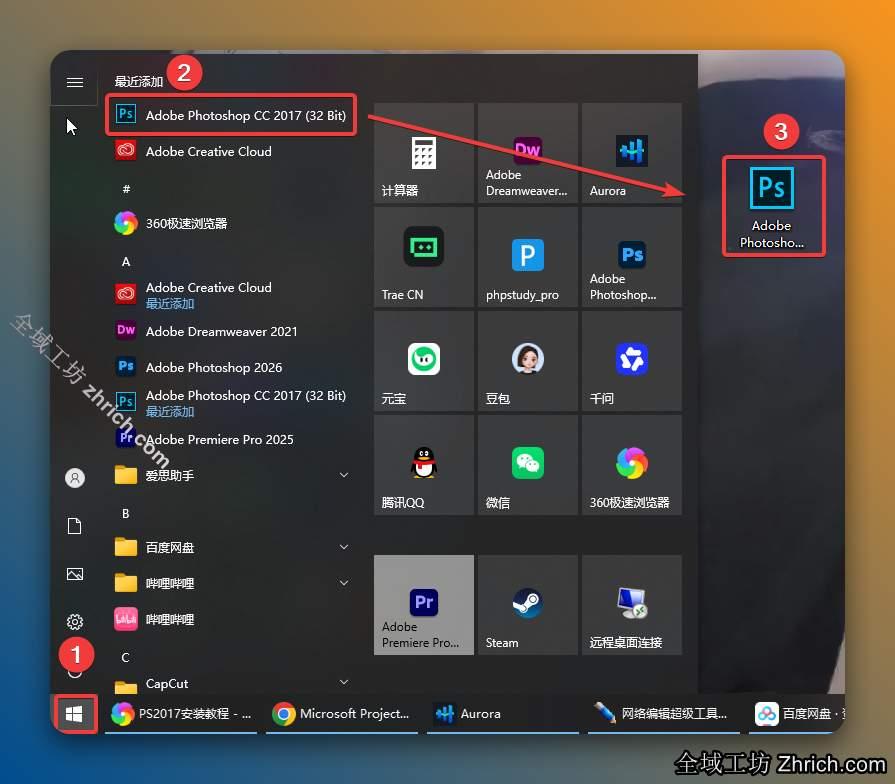This screenshot has width=895, height=784.
Task: Expand the CapCut folder chevron
Action: click(x=344, y=682)
